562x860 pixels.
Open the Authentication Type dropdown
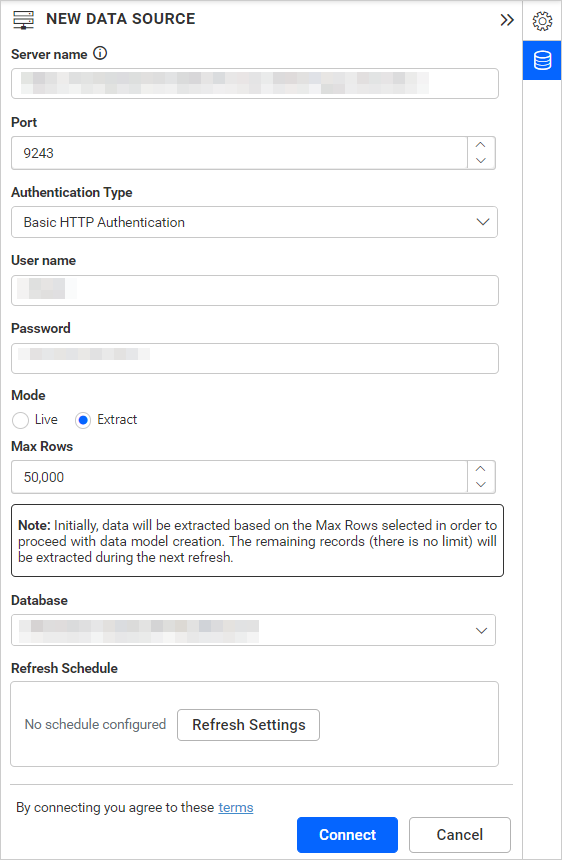click(254, 222)
